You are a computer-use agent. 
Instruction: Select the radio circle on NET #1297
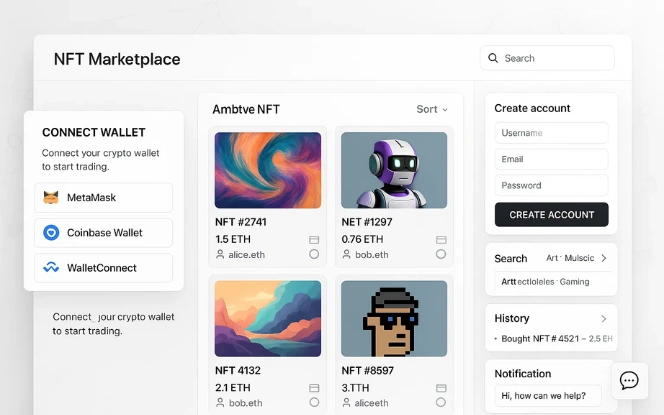tap(440, 255)
